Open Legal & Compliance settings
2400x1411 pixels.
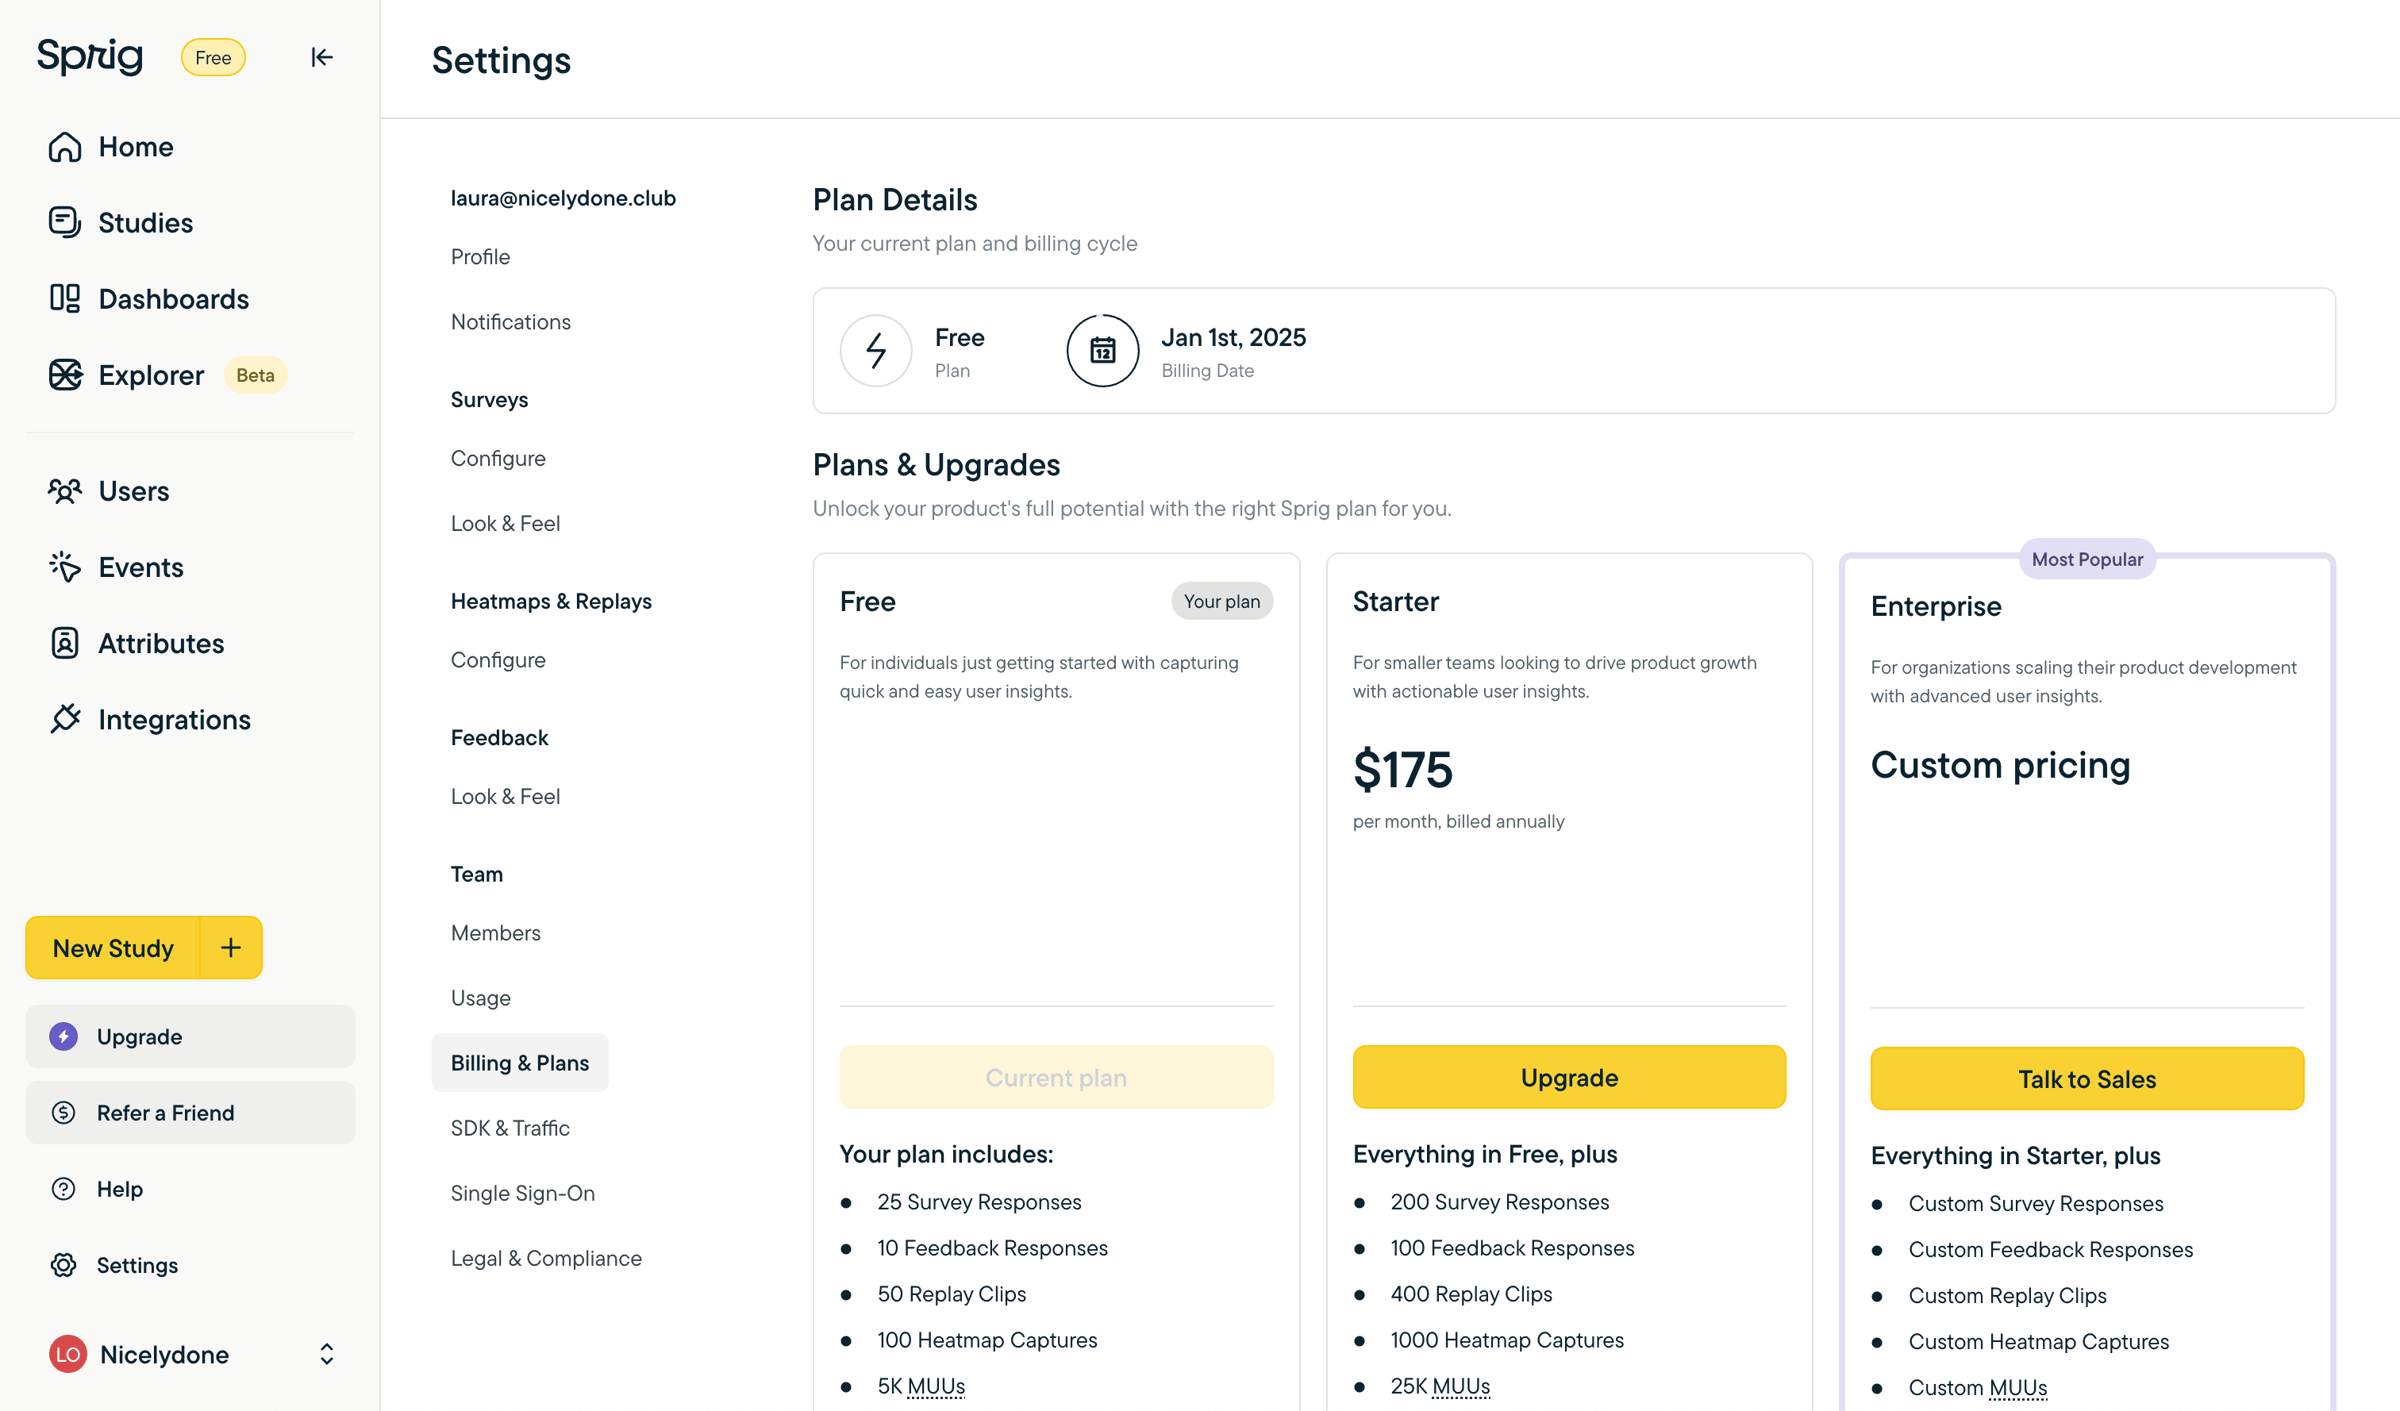tap(546, 1258)
